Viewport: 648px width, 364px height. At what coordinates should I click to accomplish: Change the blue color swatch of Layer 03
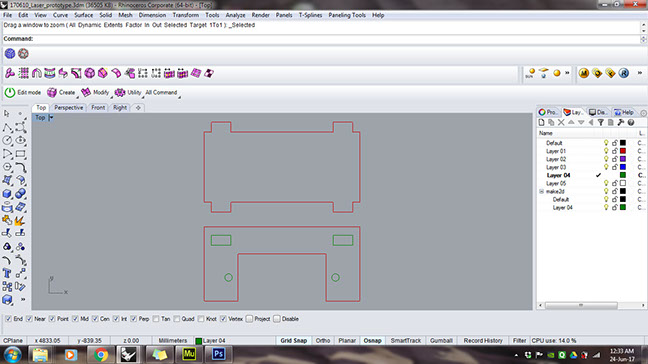[x=623, y=167]
